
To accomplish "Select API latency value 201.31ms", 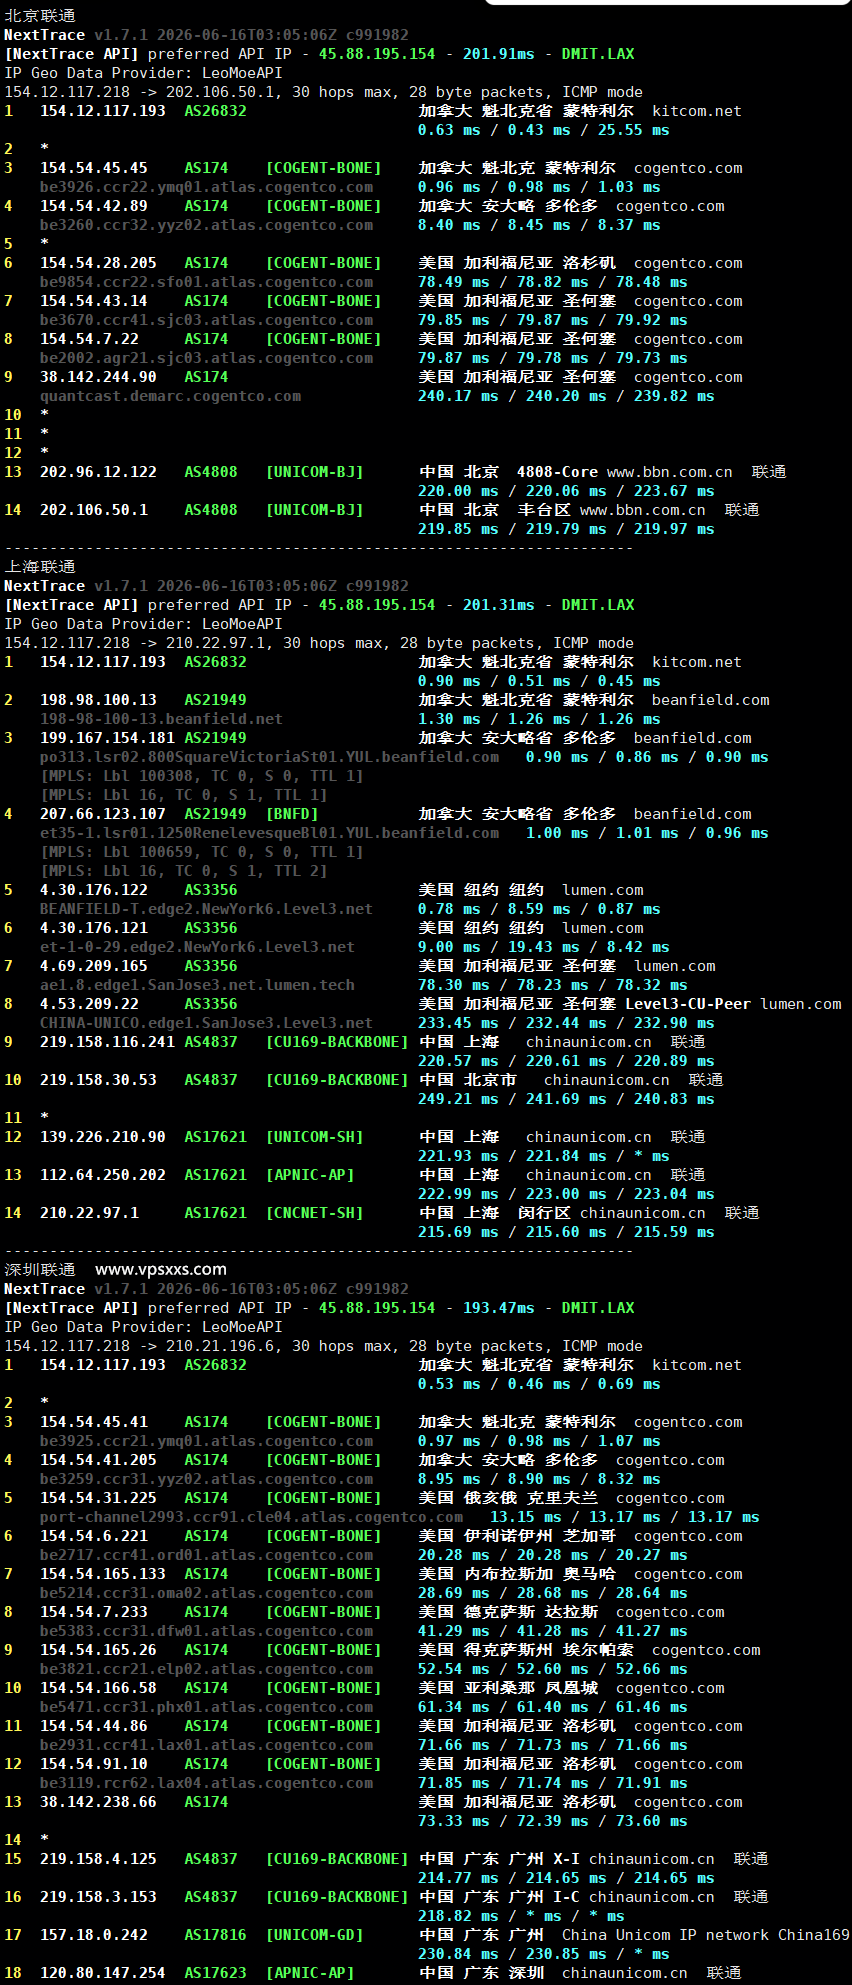I will point(499,605).
